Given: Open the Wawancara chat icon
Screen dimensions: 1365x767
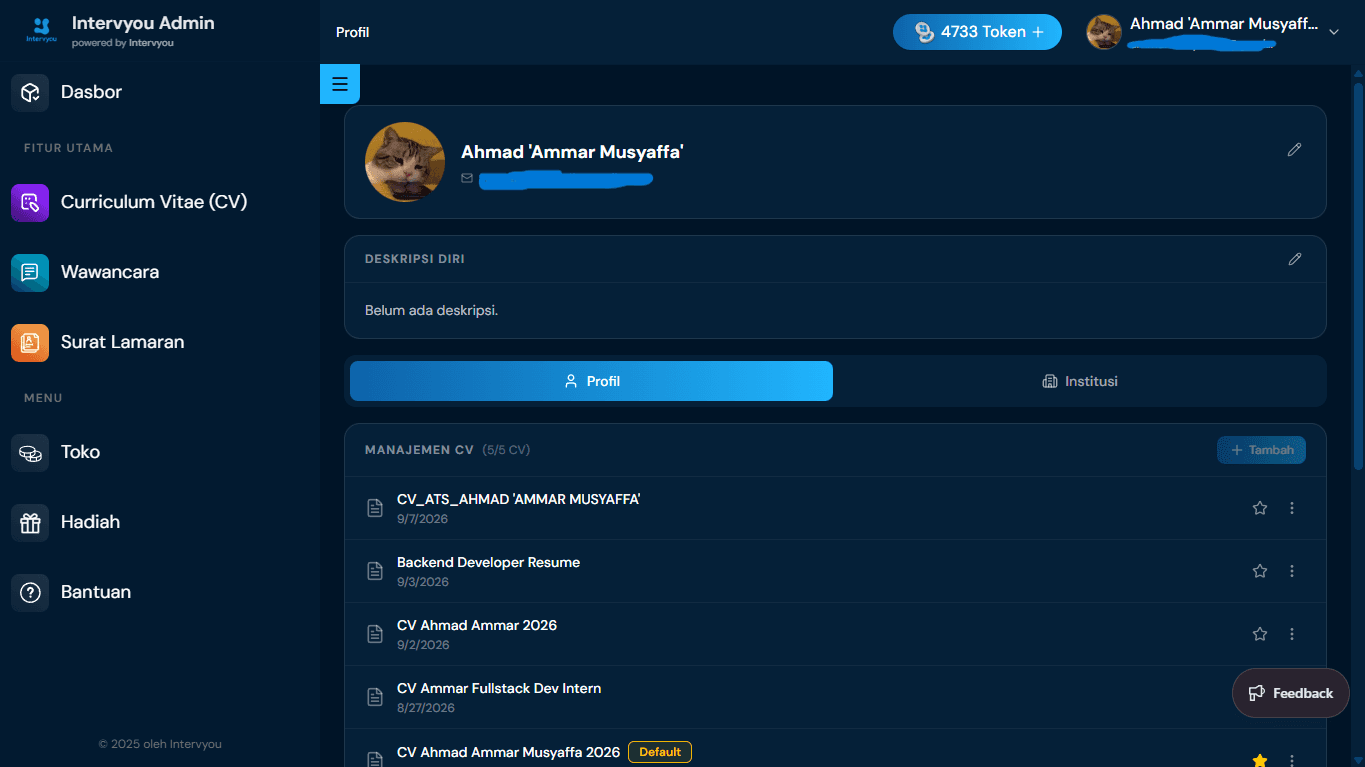Looking at the screenshot, I should (30, 272).
